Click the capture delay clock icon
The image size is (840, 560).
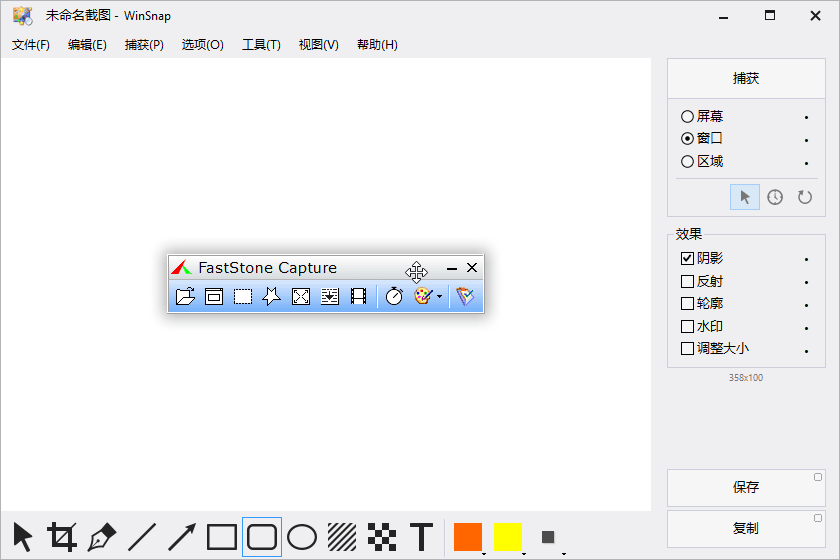pos(775,197)
